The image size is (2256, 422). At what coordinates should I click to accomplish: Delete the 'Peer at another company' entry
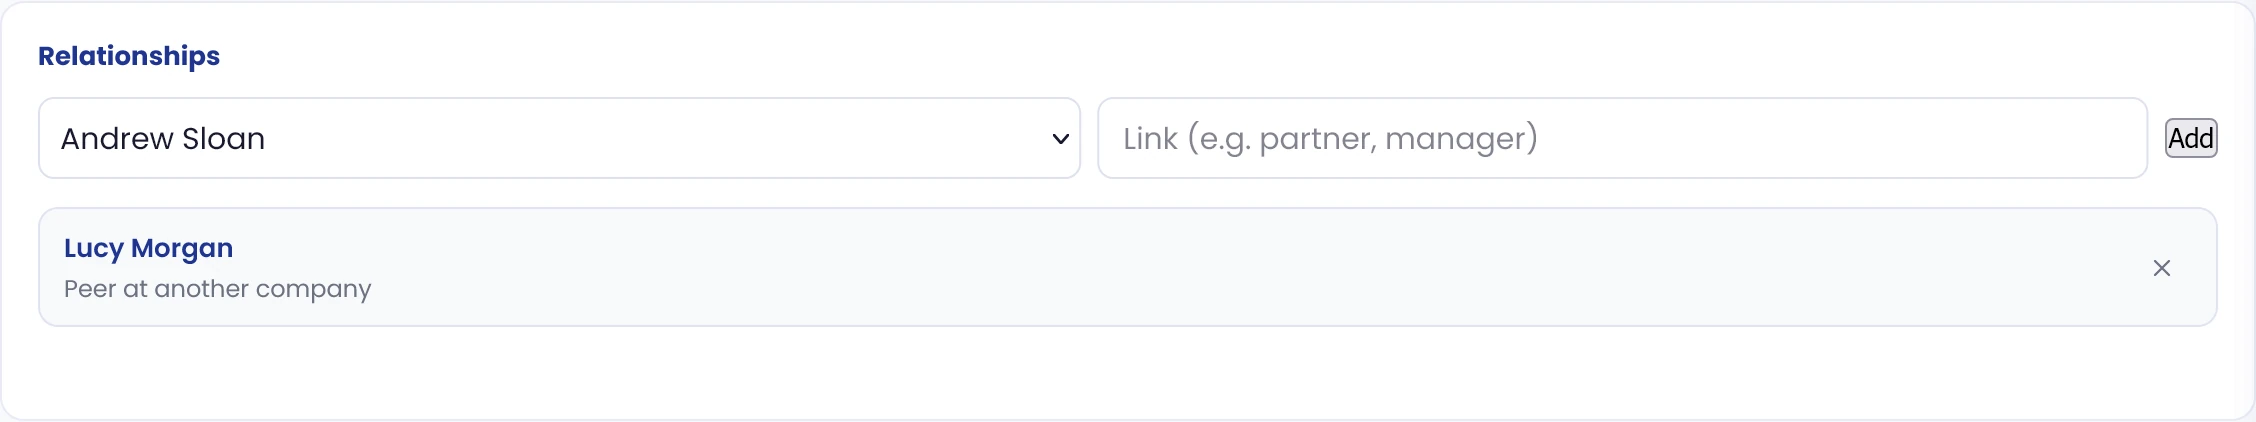(x=2161, y=268)
